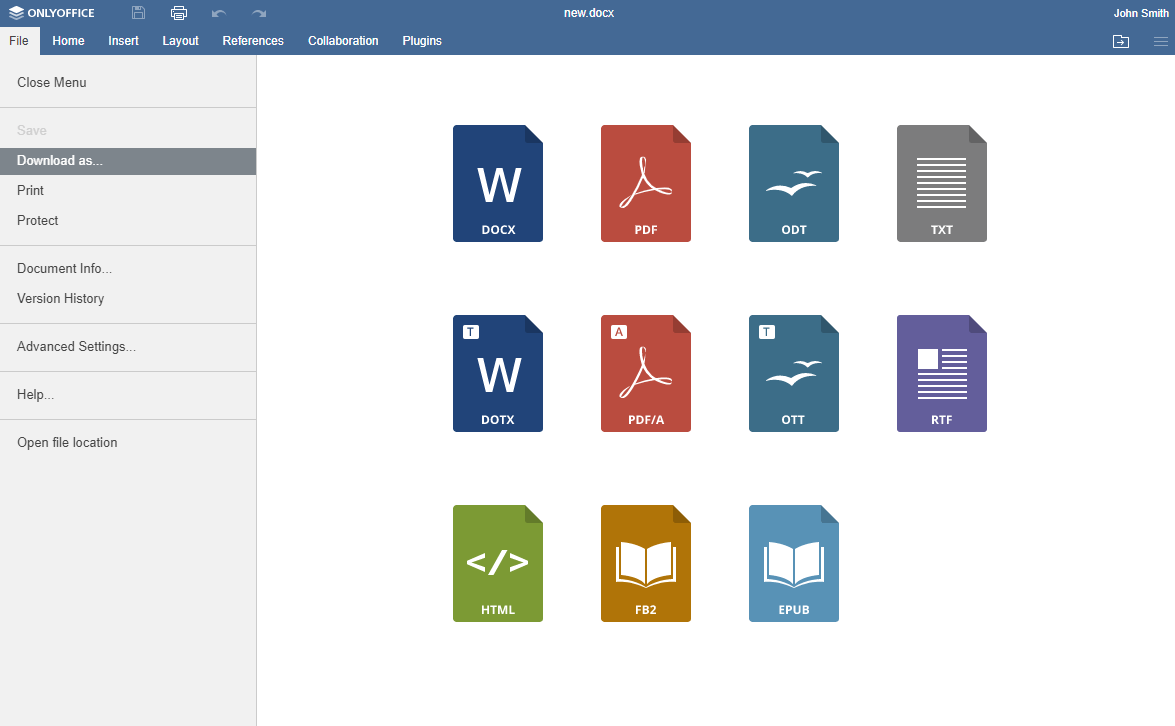
Task: Select the OTT template format icon
Action: 794,373
